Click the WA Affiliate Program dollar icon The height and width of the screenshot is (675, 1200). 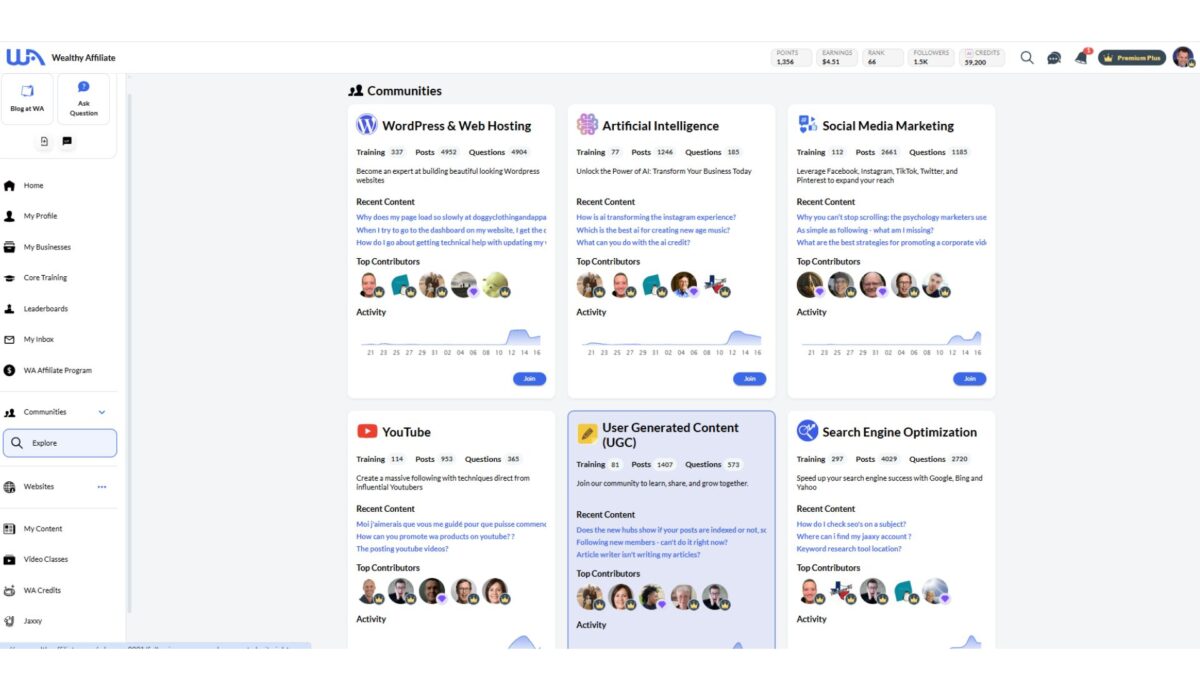pos(10,370)
